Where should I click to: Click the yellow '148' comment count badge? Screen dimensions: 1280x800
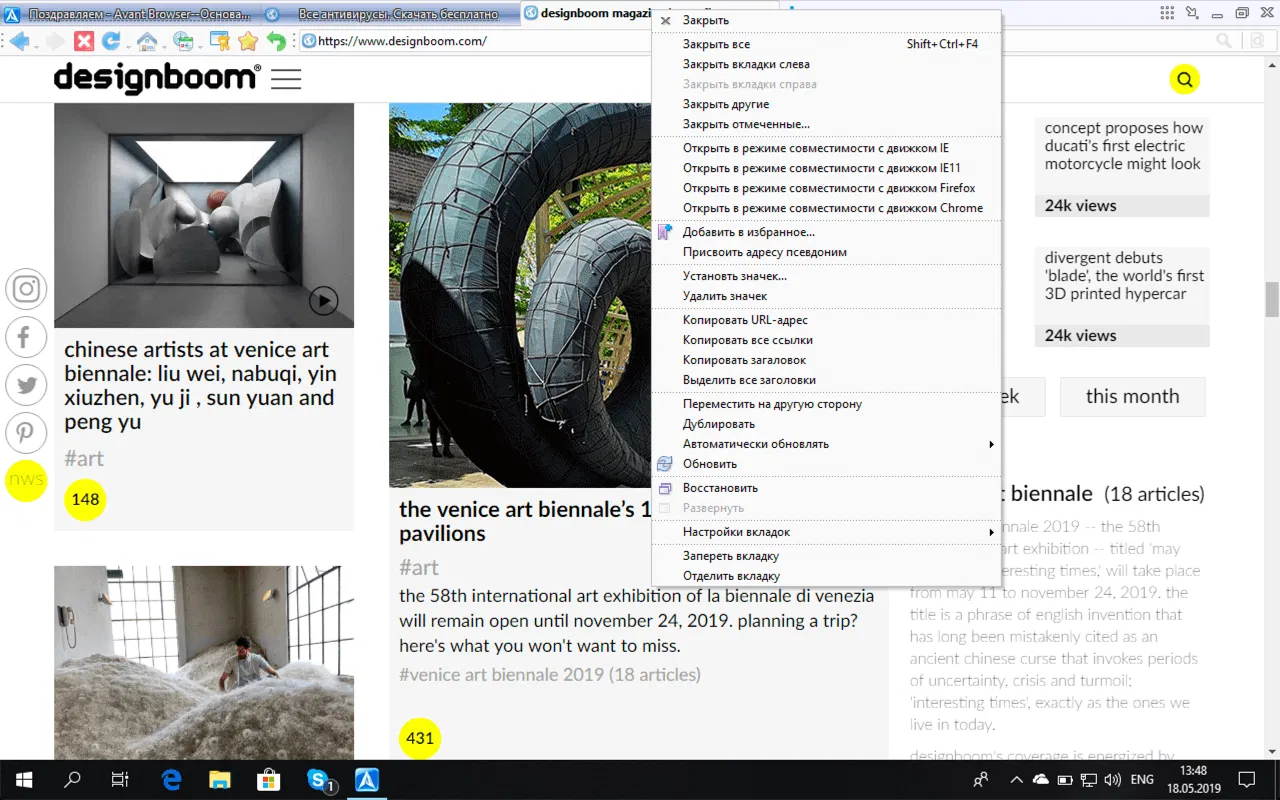pos(85,499)
